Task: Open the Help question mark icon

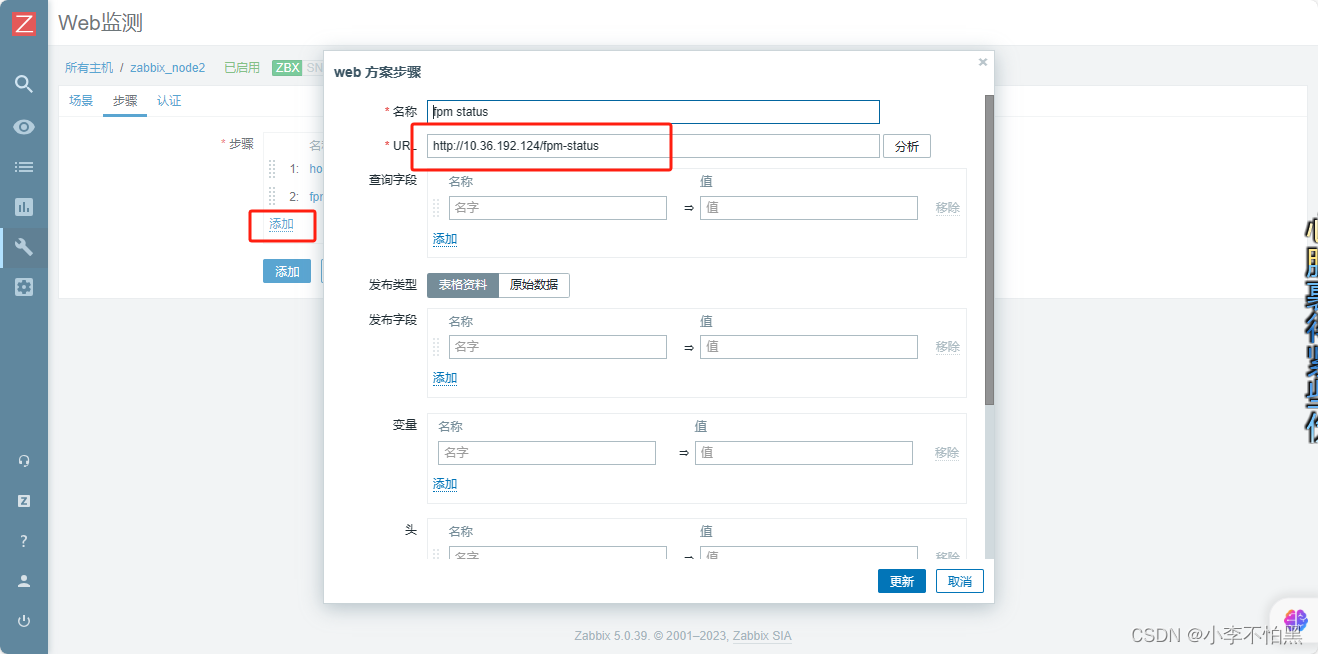Action: pyautogui.click(x=24, y=541)
